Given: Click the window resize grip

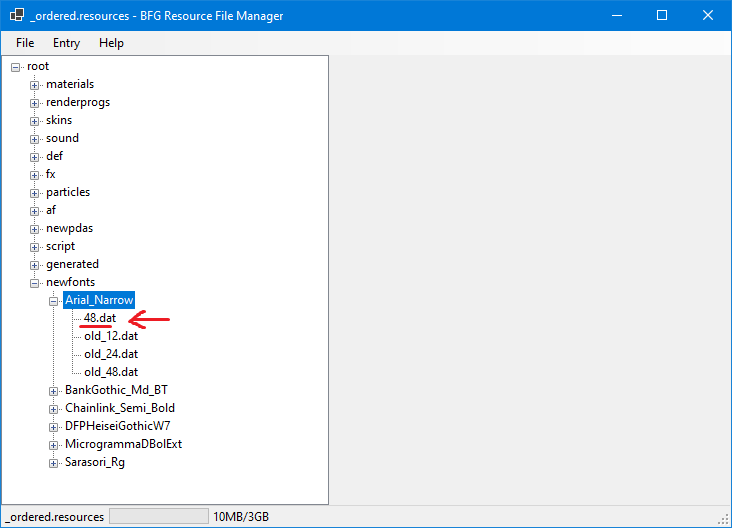Looking at the screenshot, I should tap(723, 519).
